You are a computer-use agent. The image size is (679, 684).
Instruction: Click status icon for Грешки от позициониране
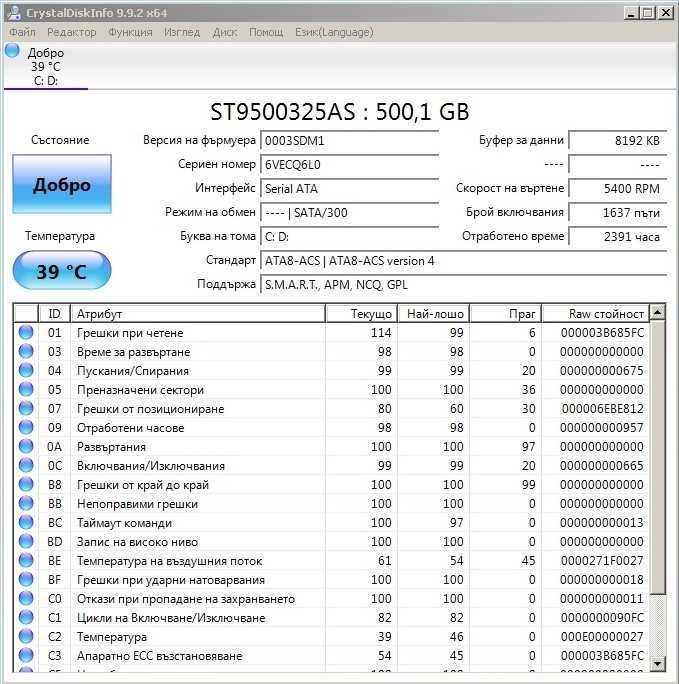26,408
